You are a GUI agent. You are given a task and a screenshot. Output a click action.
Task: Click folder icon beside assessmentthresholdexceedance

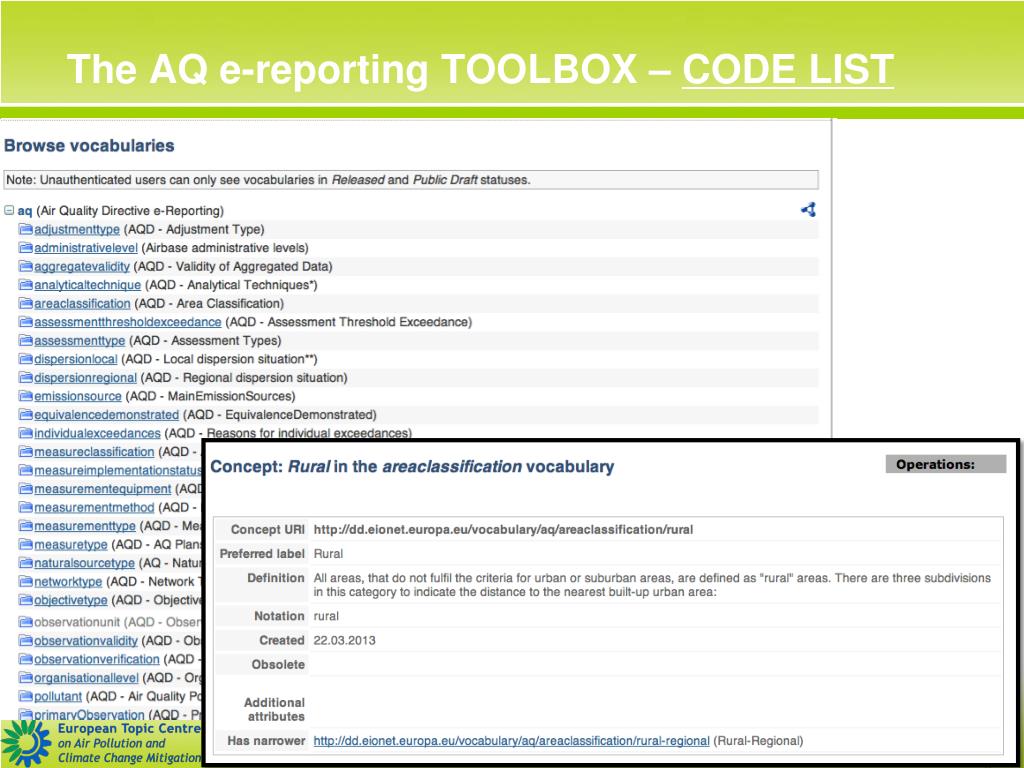[25, 322]
